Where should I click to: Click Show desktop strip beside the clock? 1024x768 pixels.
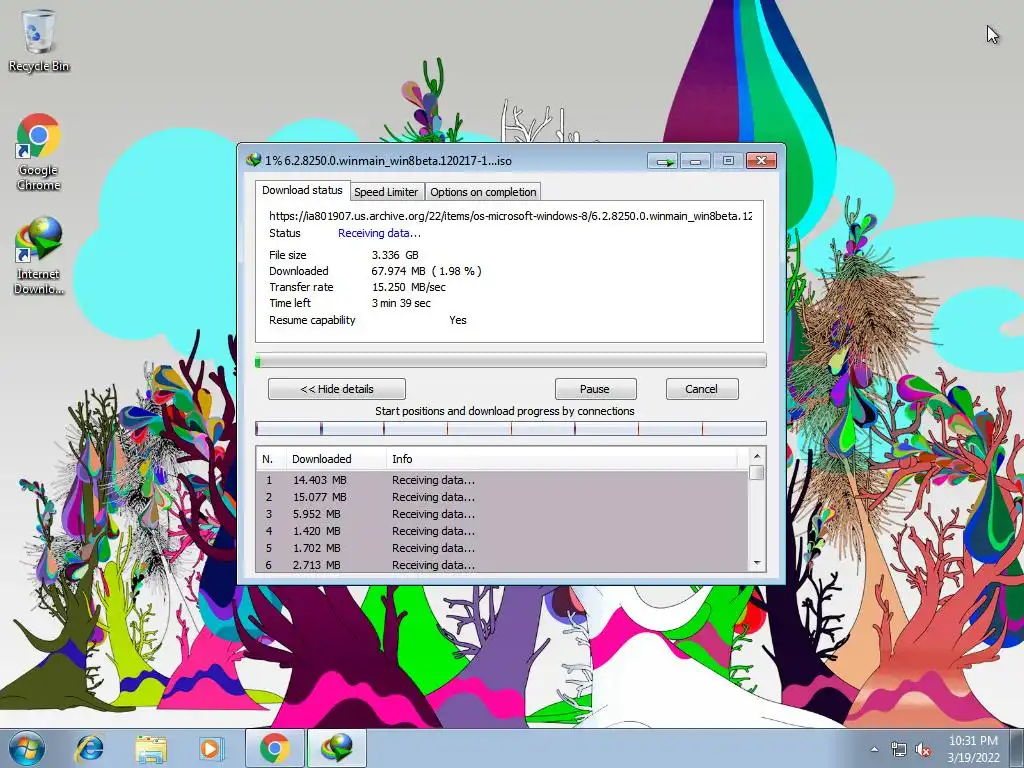click(x=1017, y=748)
